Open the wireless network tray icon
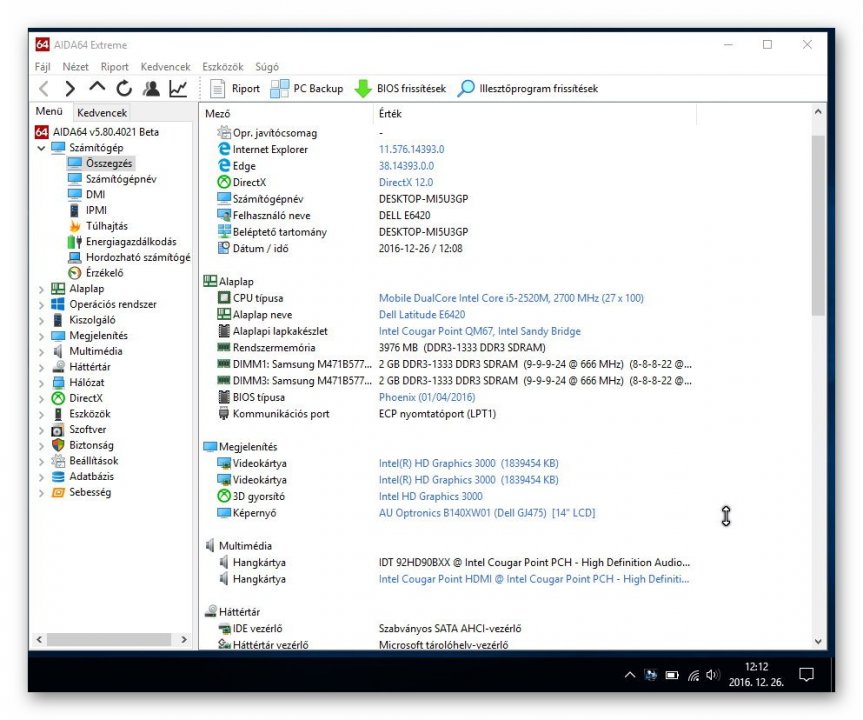Screen dimensions: 863x720 pyautogui.click(x=693, y=675)
